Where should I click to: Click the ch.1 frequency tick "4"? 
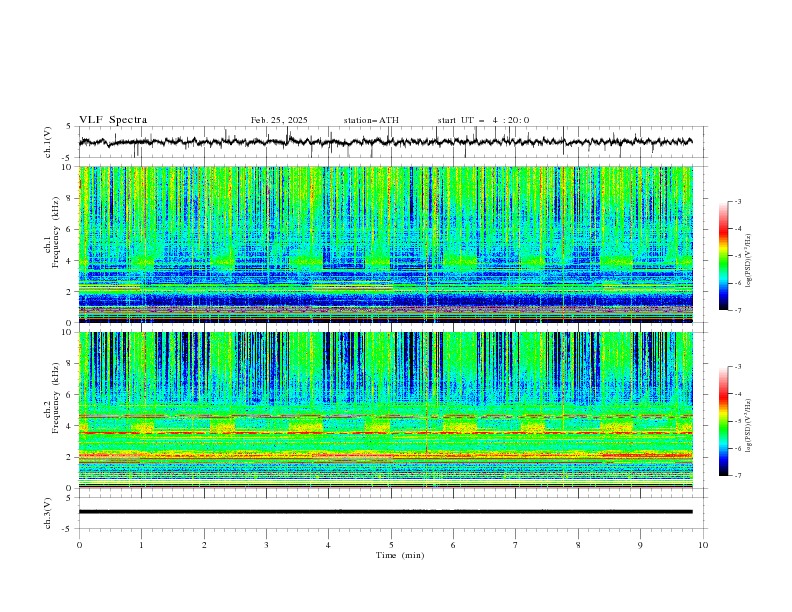70,261
